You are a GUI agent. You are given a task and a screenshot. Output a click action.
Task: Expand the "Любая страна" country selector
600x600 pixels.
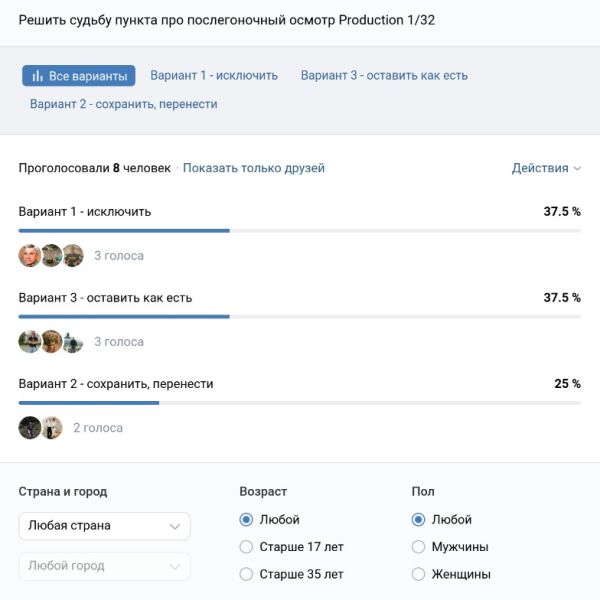(104, 525)
